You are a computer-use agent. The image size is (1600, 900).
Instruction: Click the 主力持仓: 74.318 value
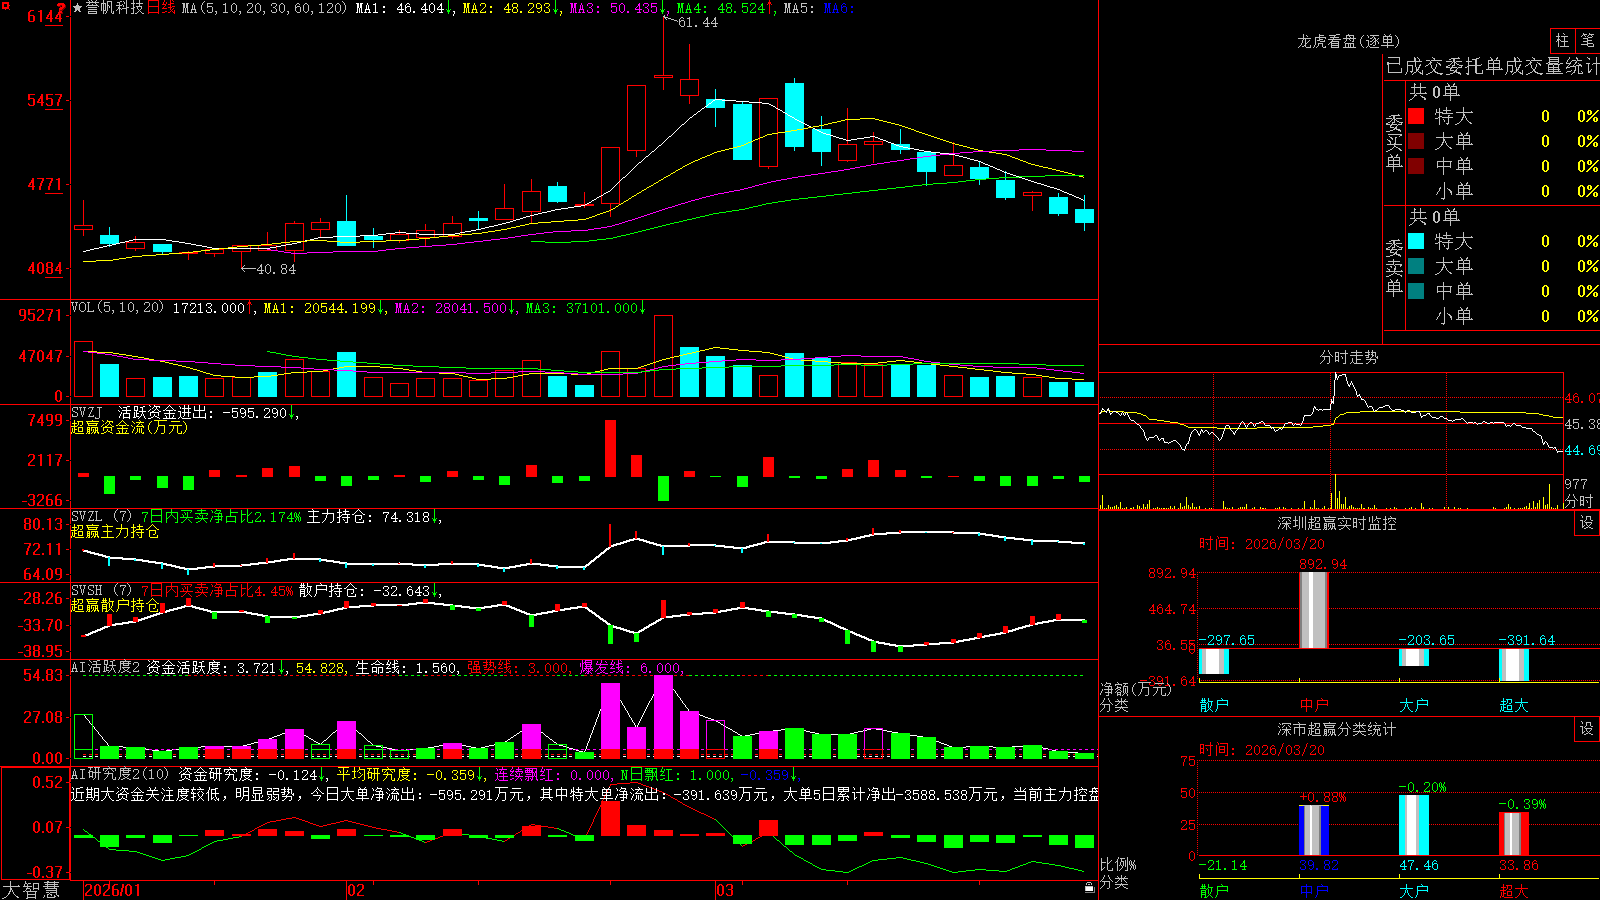[x=368, y=517]
